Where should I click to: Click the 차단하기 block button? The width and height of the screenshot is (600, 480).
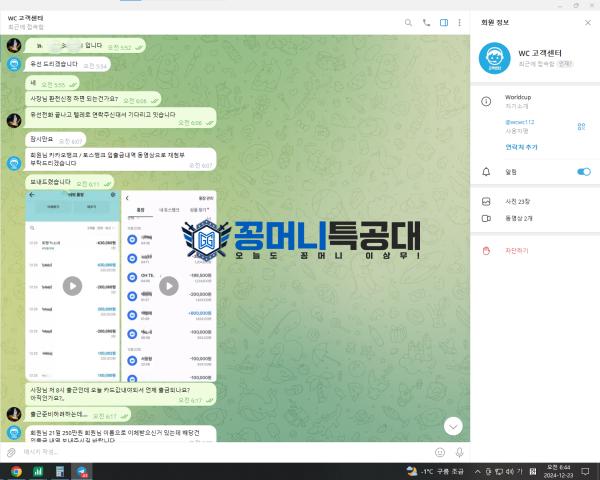(x=517, y=251)
